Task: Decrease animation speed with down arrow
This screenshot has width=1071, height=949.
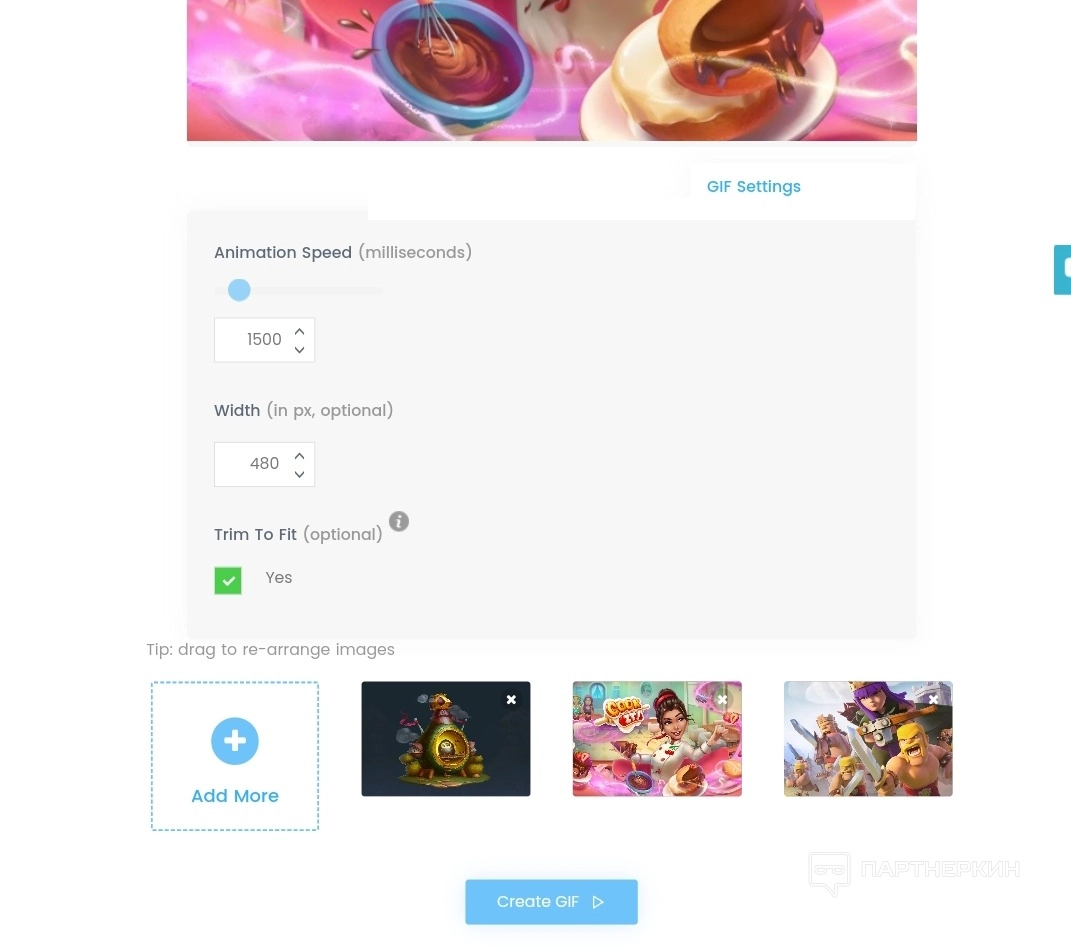Action: pos(299,349)
